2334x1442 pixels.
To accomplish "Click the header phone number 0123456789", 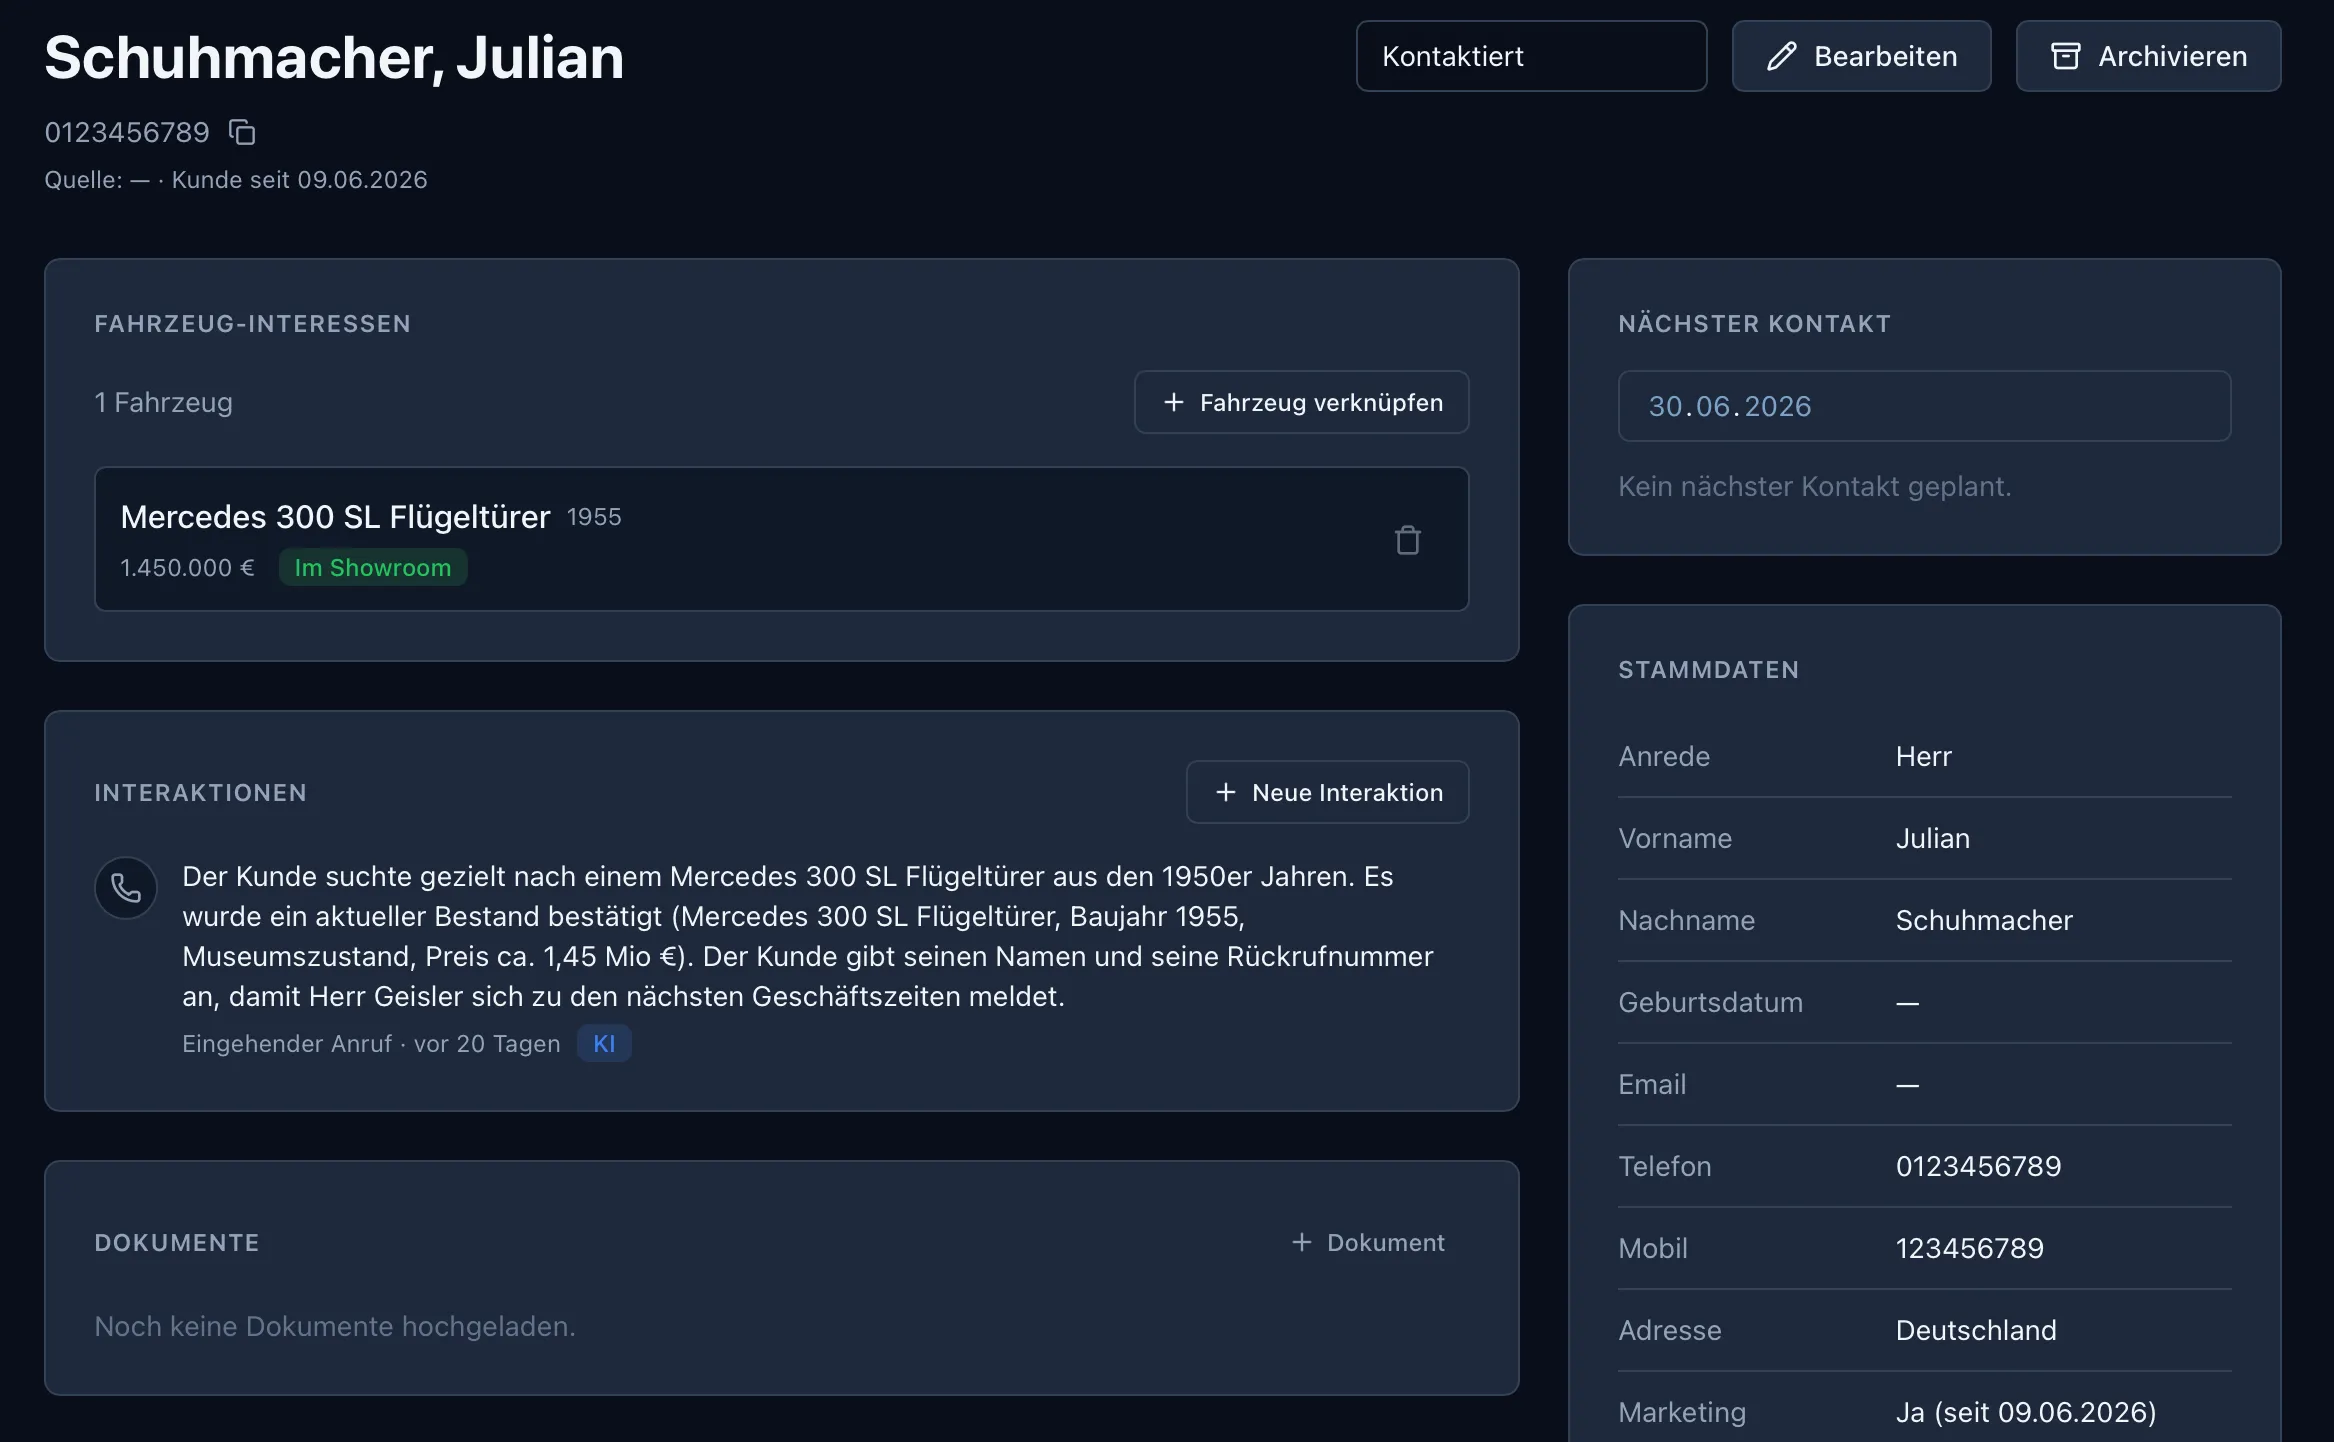I will [x=127, y=132].
